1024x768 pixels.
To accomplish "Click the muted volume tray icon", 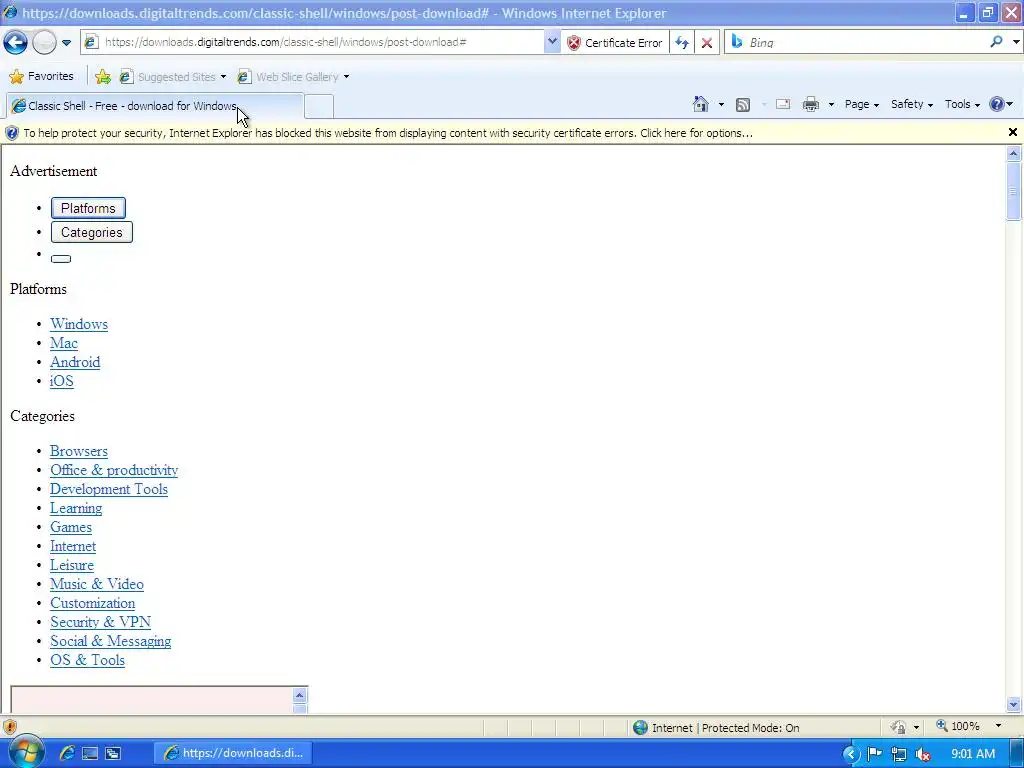I will click(x=923, y=754).
